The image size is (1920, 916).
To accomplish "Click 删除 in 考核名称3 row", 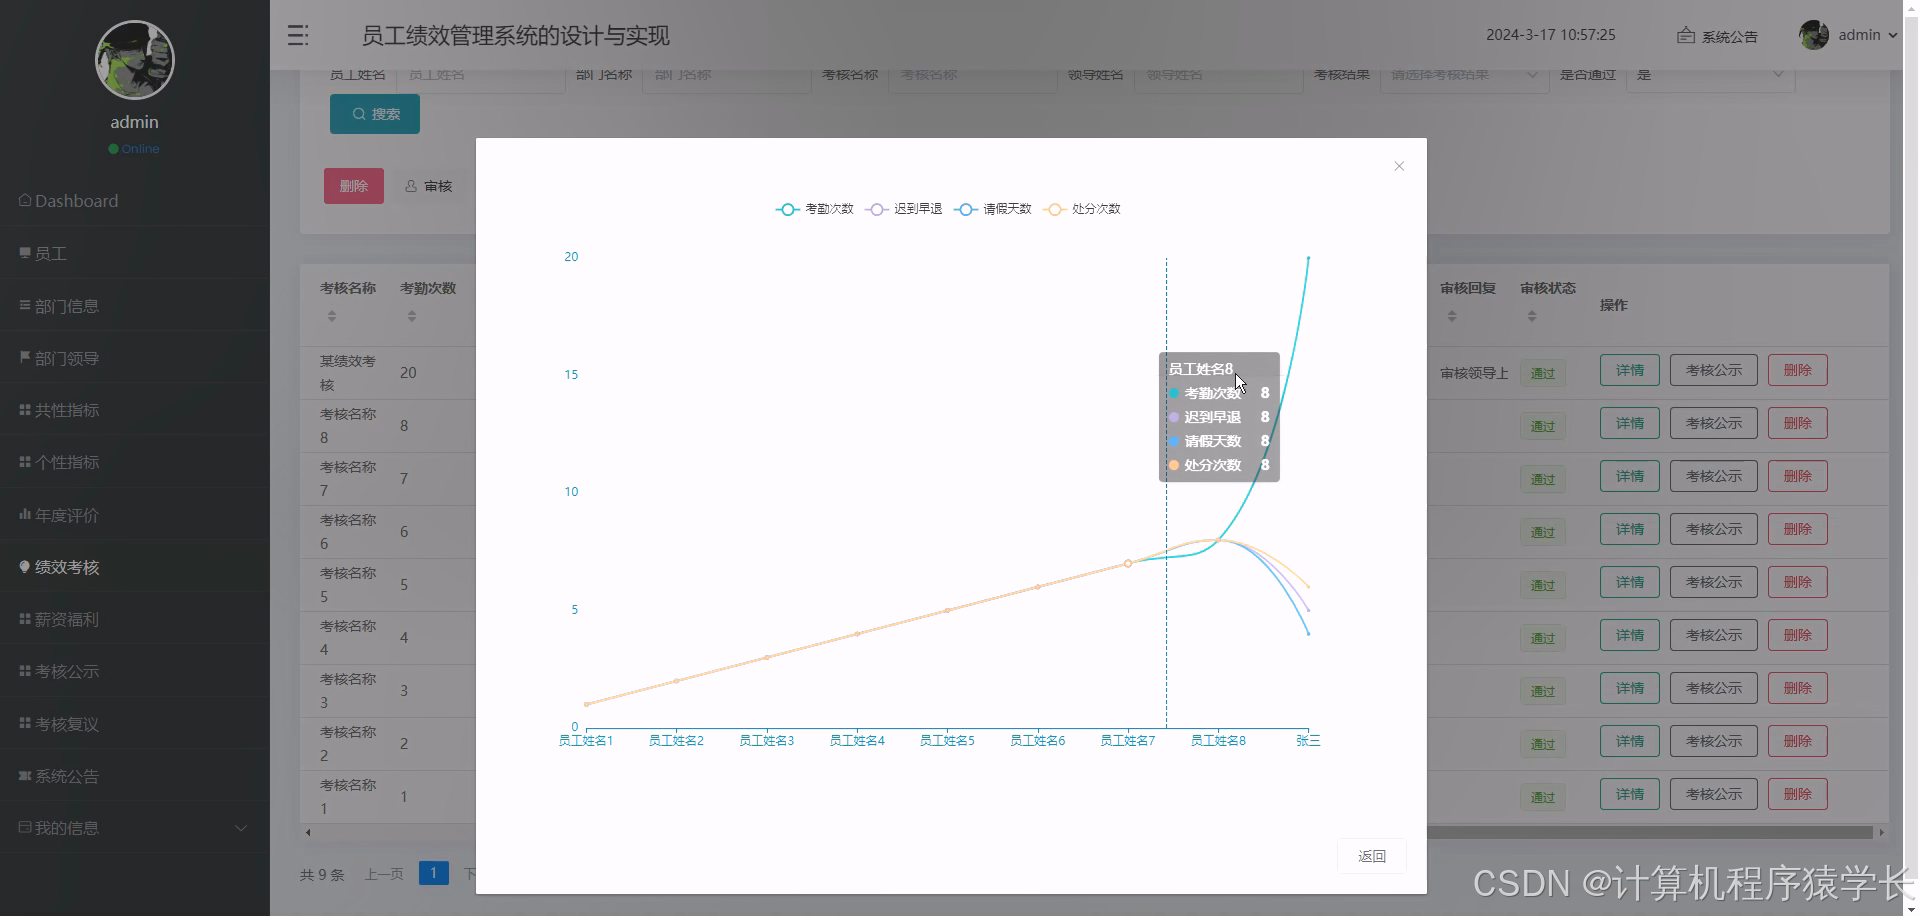I will pyautogui.click(x=1798, y=688).
